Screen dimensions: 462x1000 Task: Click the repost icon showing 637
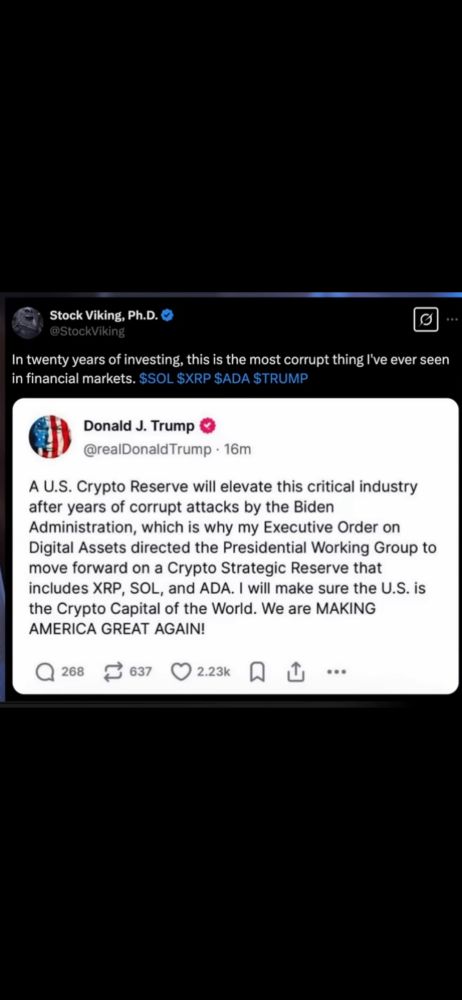[114, 672]
